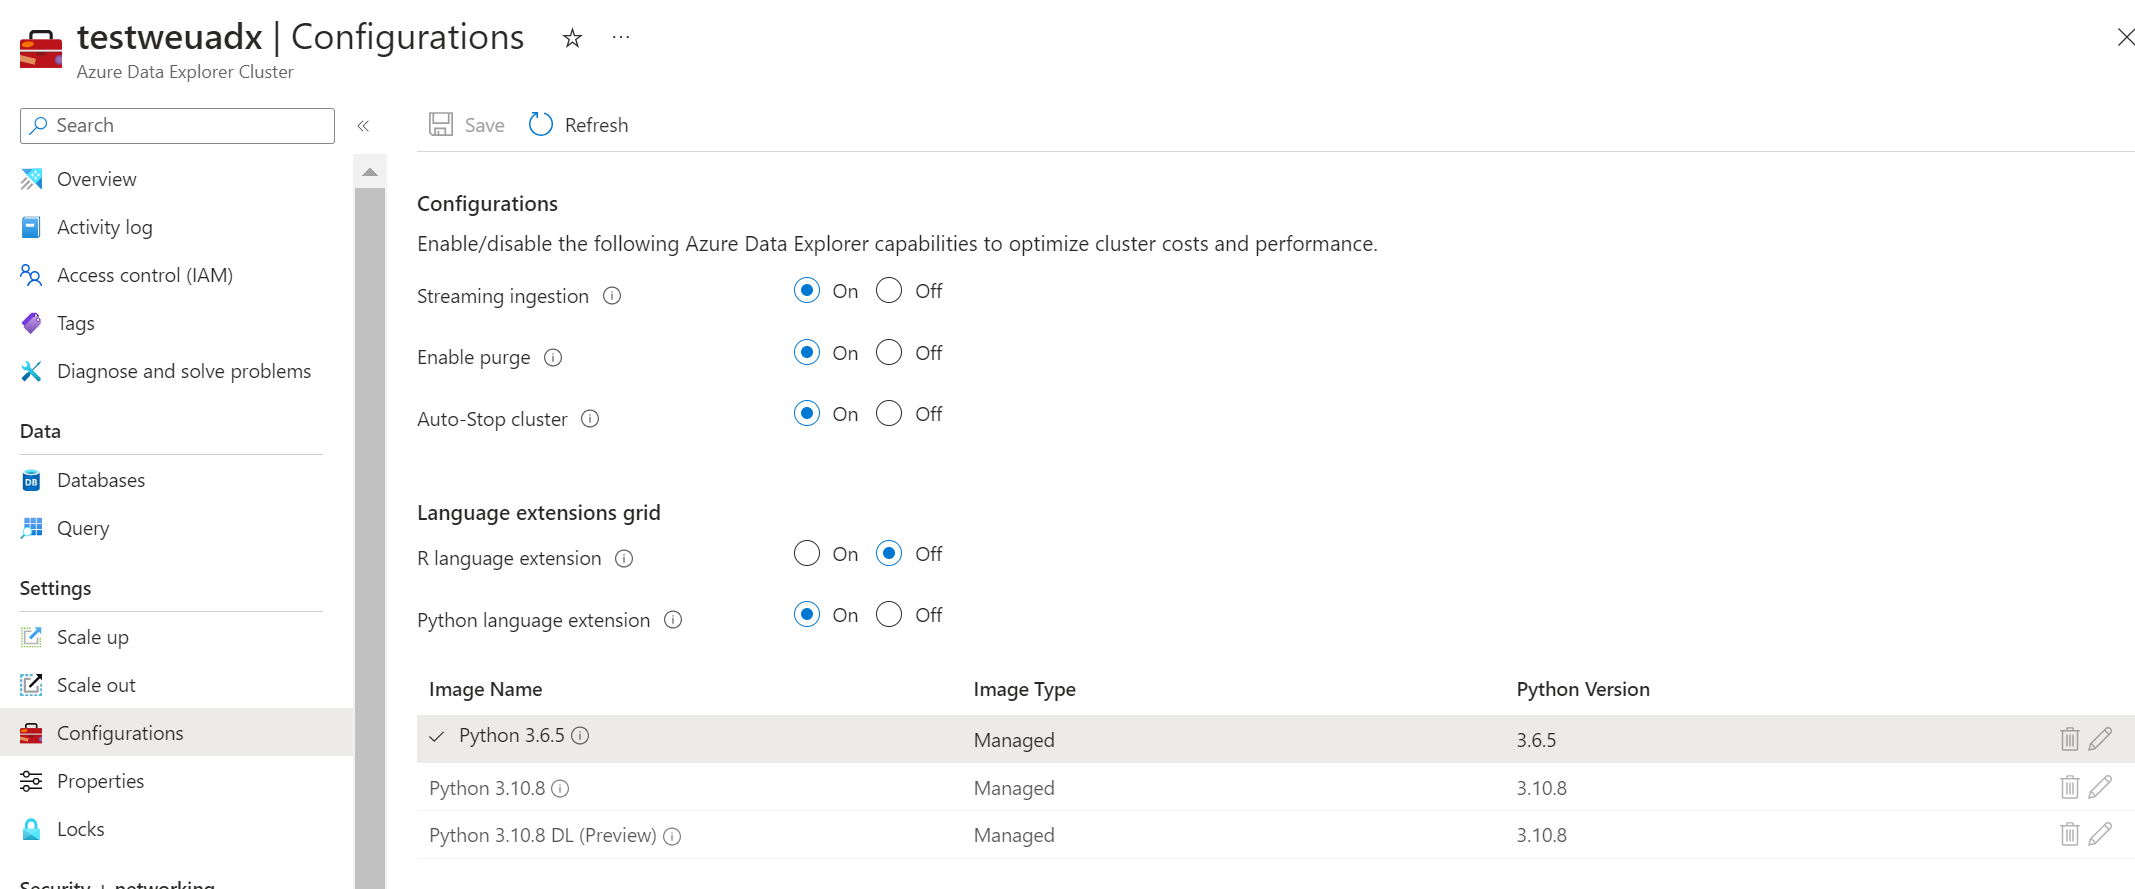Image resolution: width=2135 pixels, height=889 pixels.
Task: Turn off Streaming ingestion
Action: 889,291
